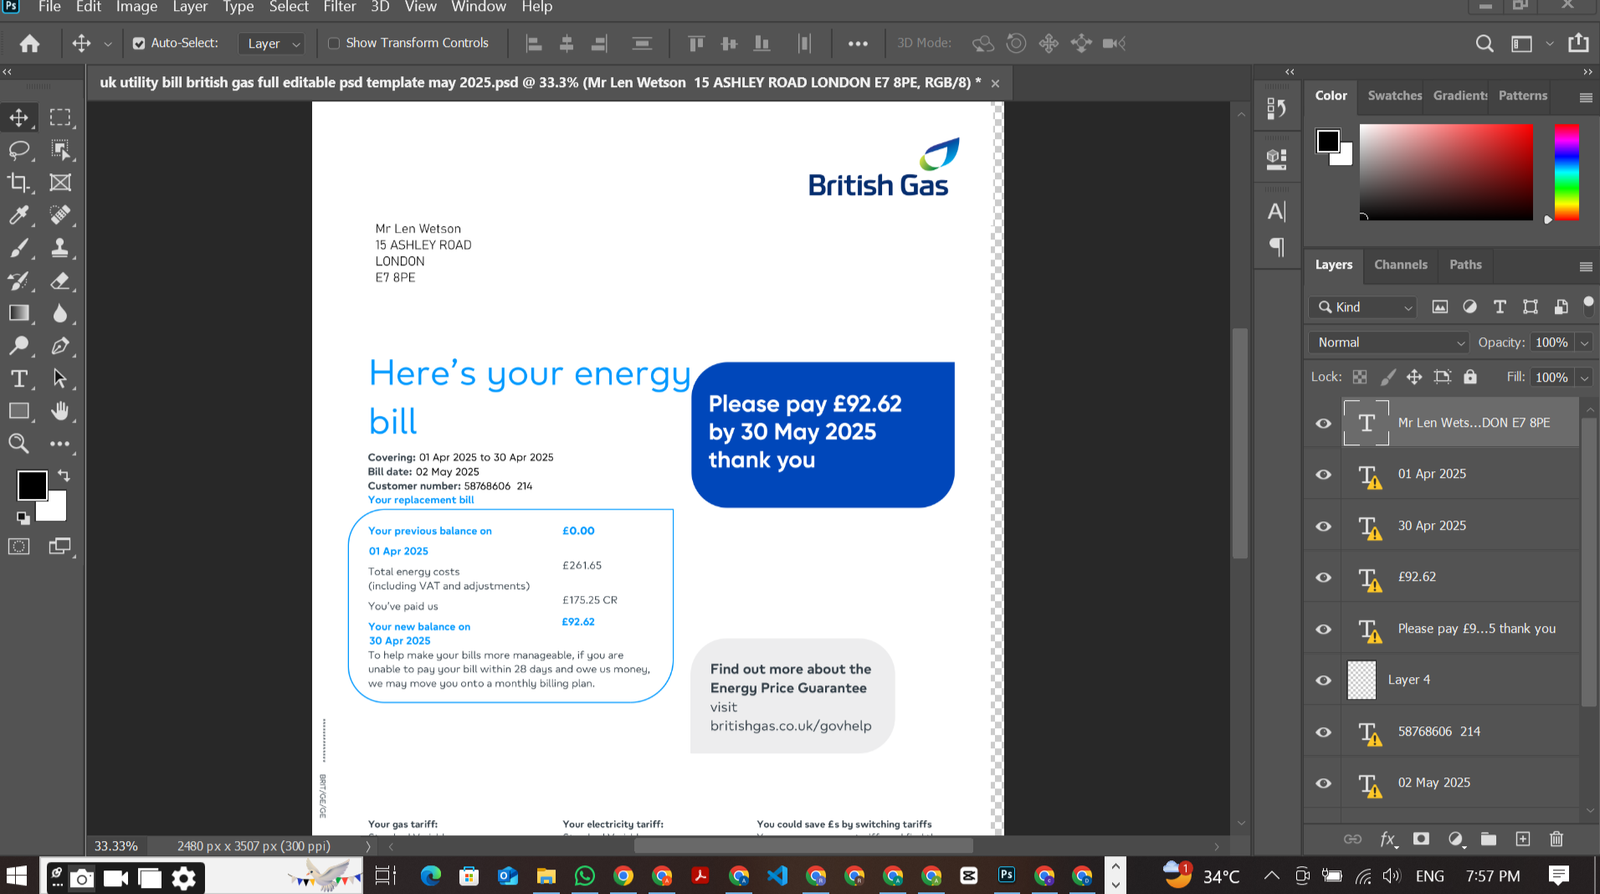Go to the Photoshop Home screen
Image resolution: width=1600 pixels, height=894 pixels.
tap(30, 43)
